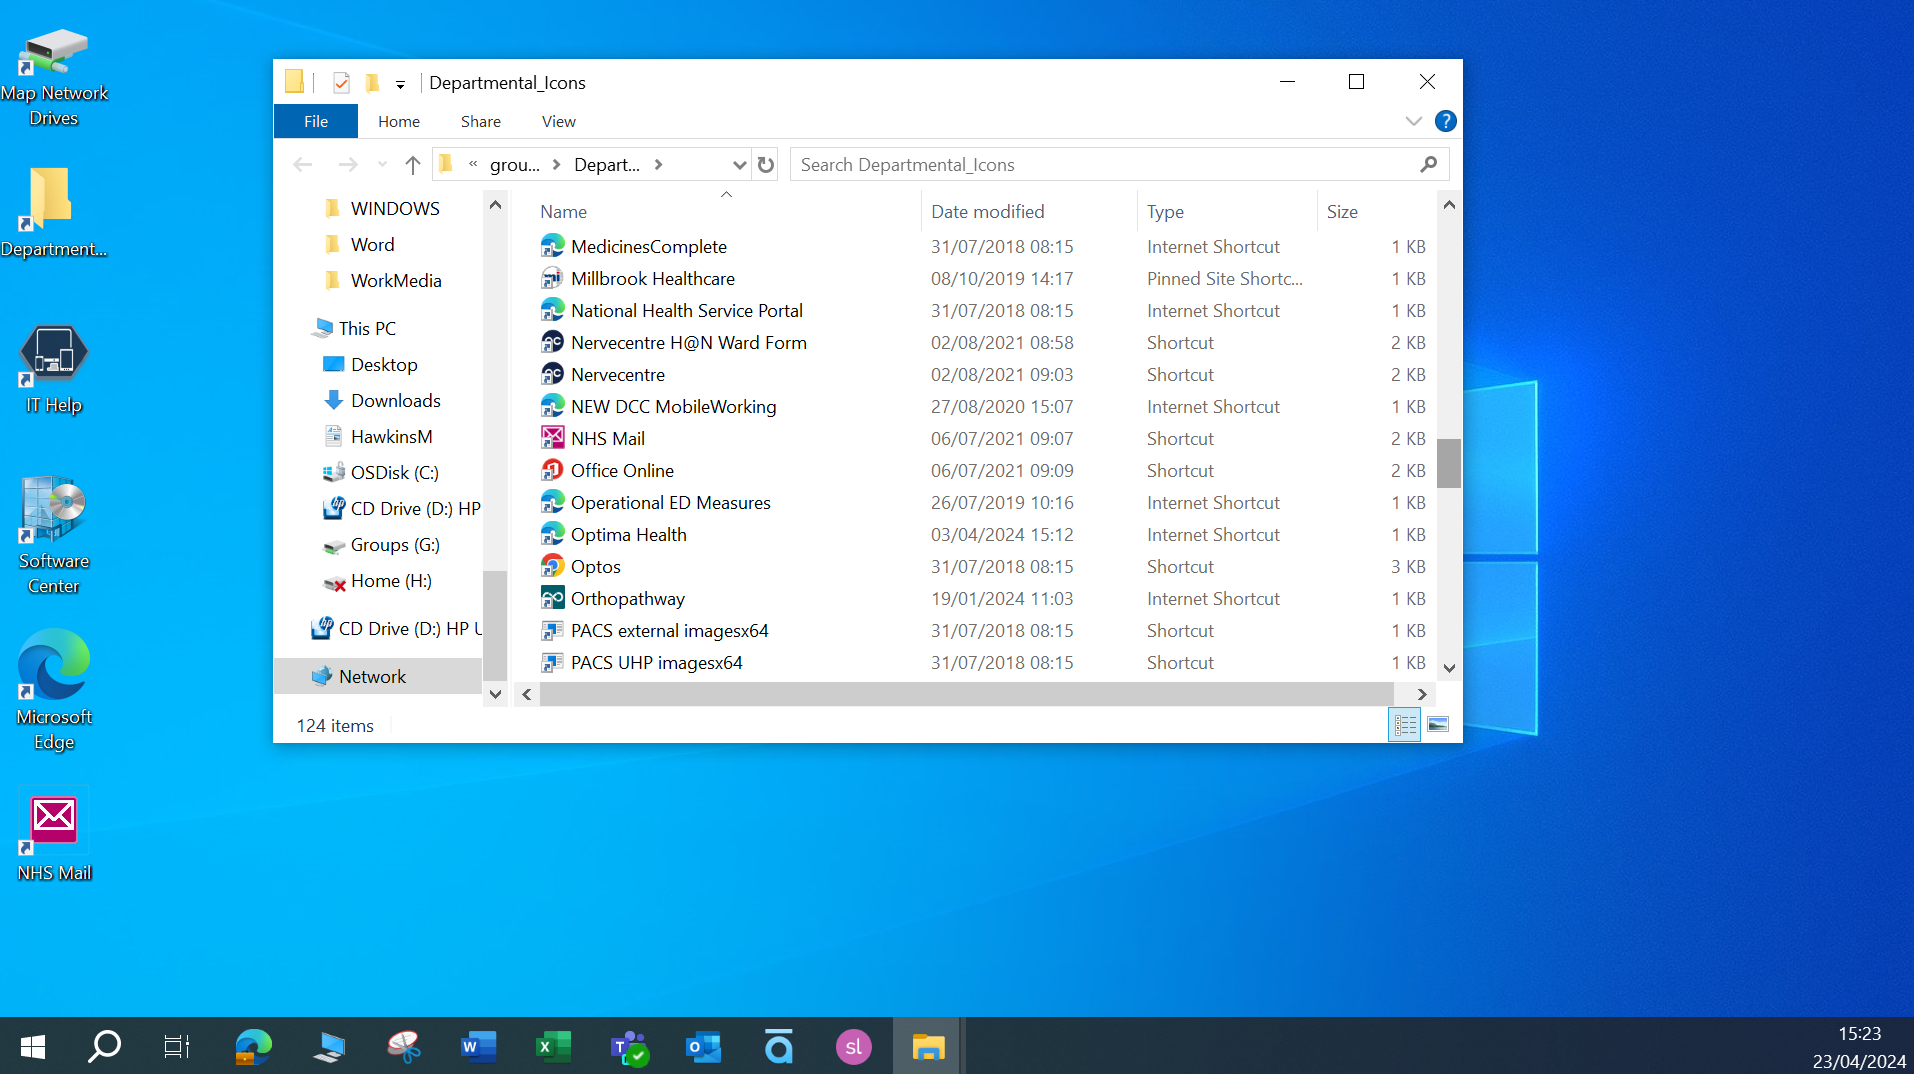Screen dimensions: 1914x1074
Task: Click the search magnifier icon
Action: [x=1429, y=165]
